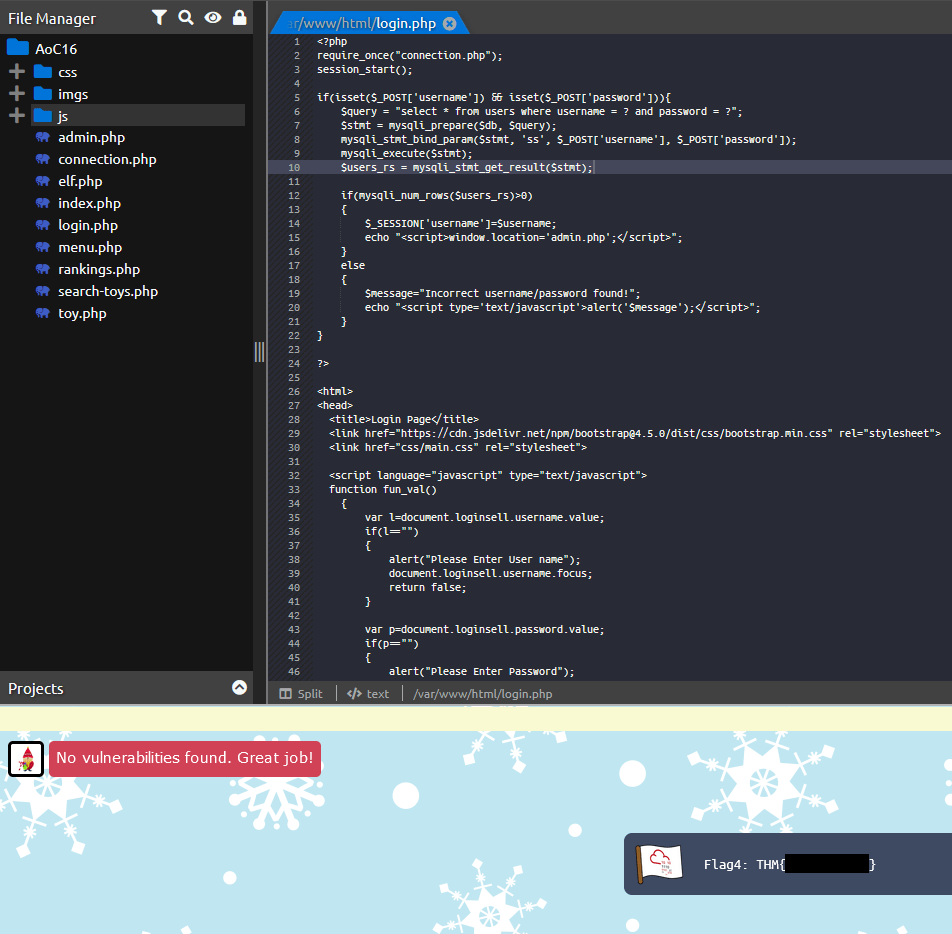Expand the js folder plus sign
952x934 pixels.
click(17, 115)
